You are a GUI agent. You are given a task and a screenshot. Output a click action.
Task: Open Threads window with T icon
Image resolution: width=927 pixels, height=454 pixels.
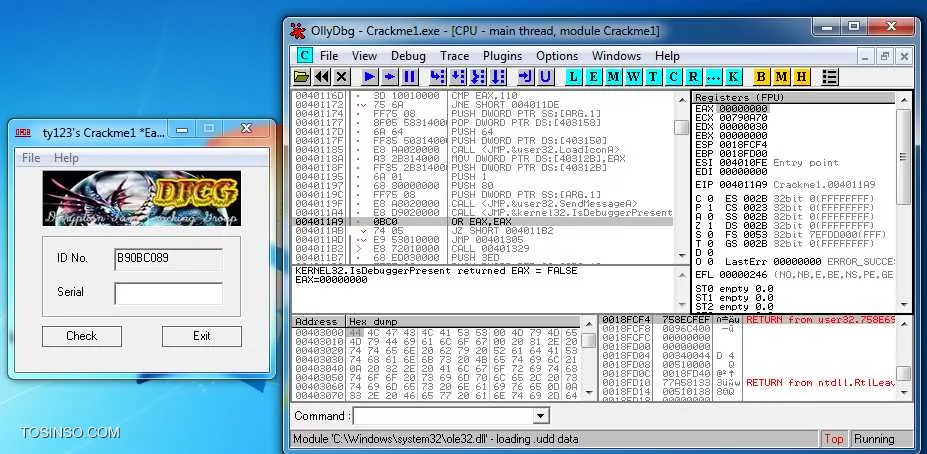tap(653, 77)
